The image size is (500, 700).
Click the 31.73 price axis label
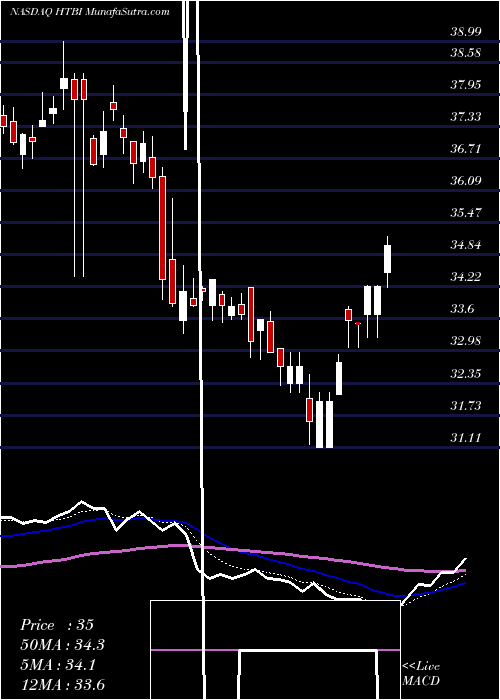466,405
